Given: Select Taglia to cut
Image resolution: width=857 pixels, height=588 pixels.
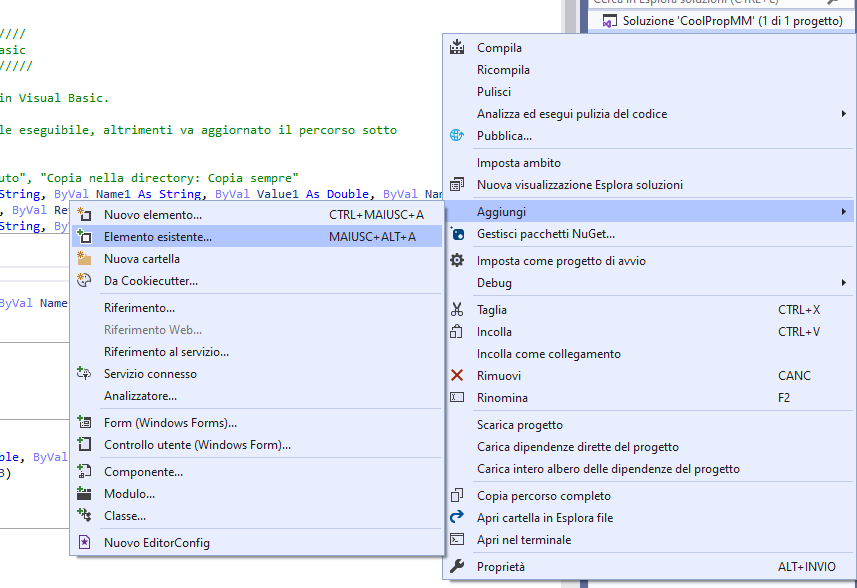Looking at the screenshot, I should click(649, 310).
